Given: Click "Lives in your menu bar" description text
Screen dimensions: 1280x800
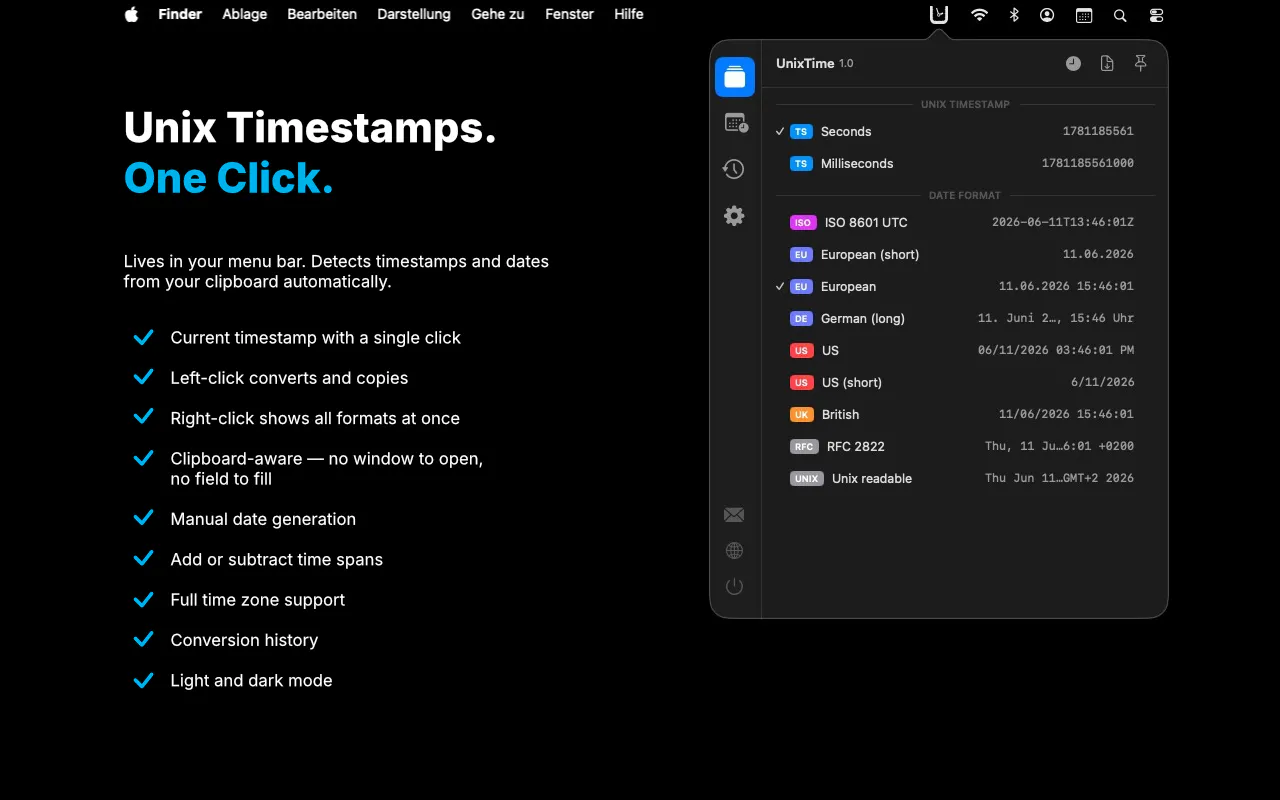Looking at the screenshot, I should [336, 271].
